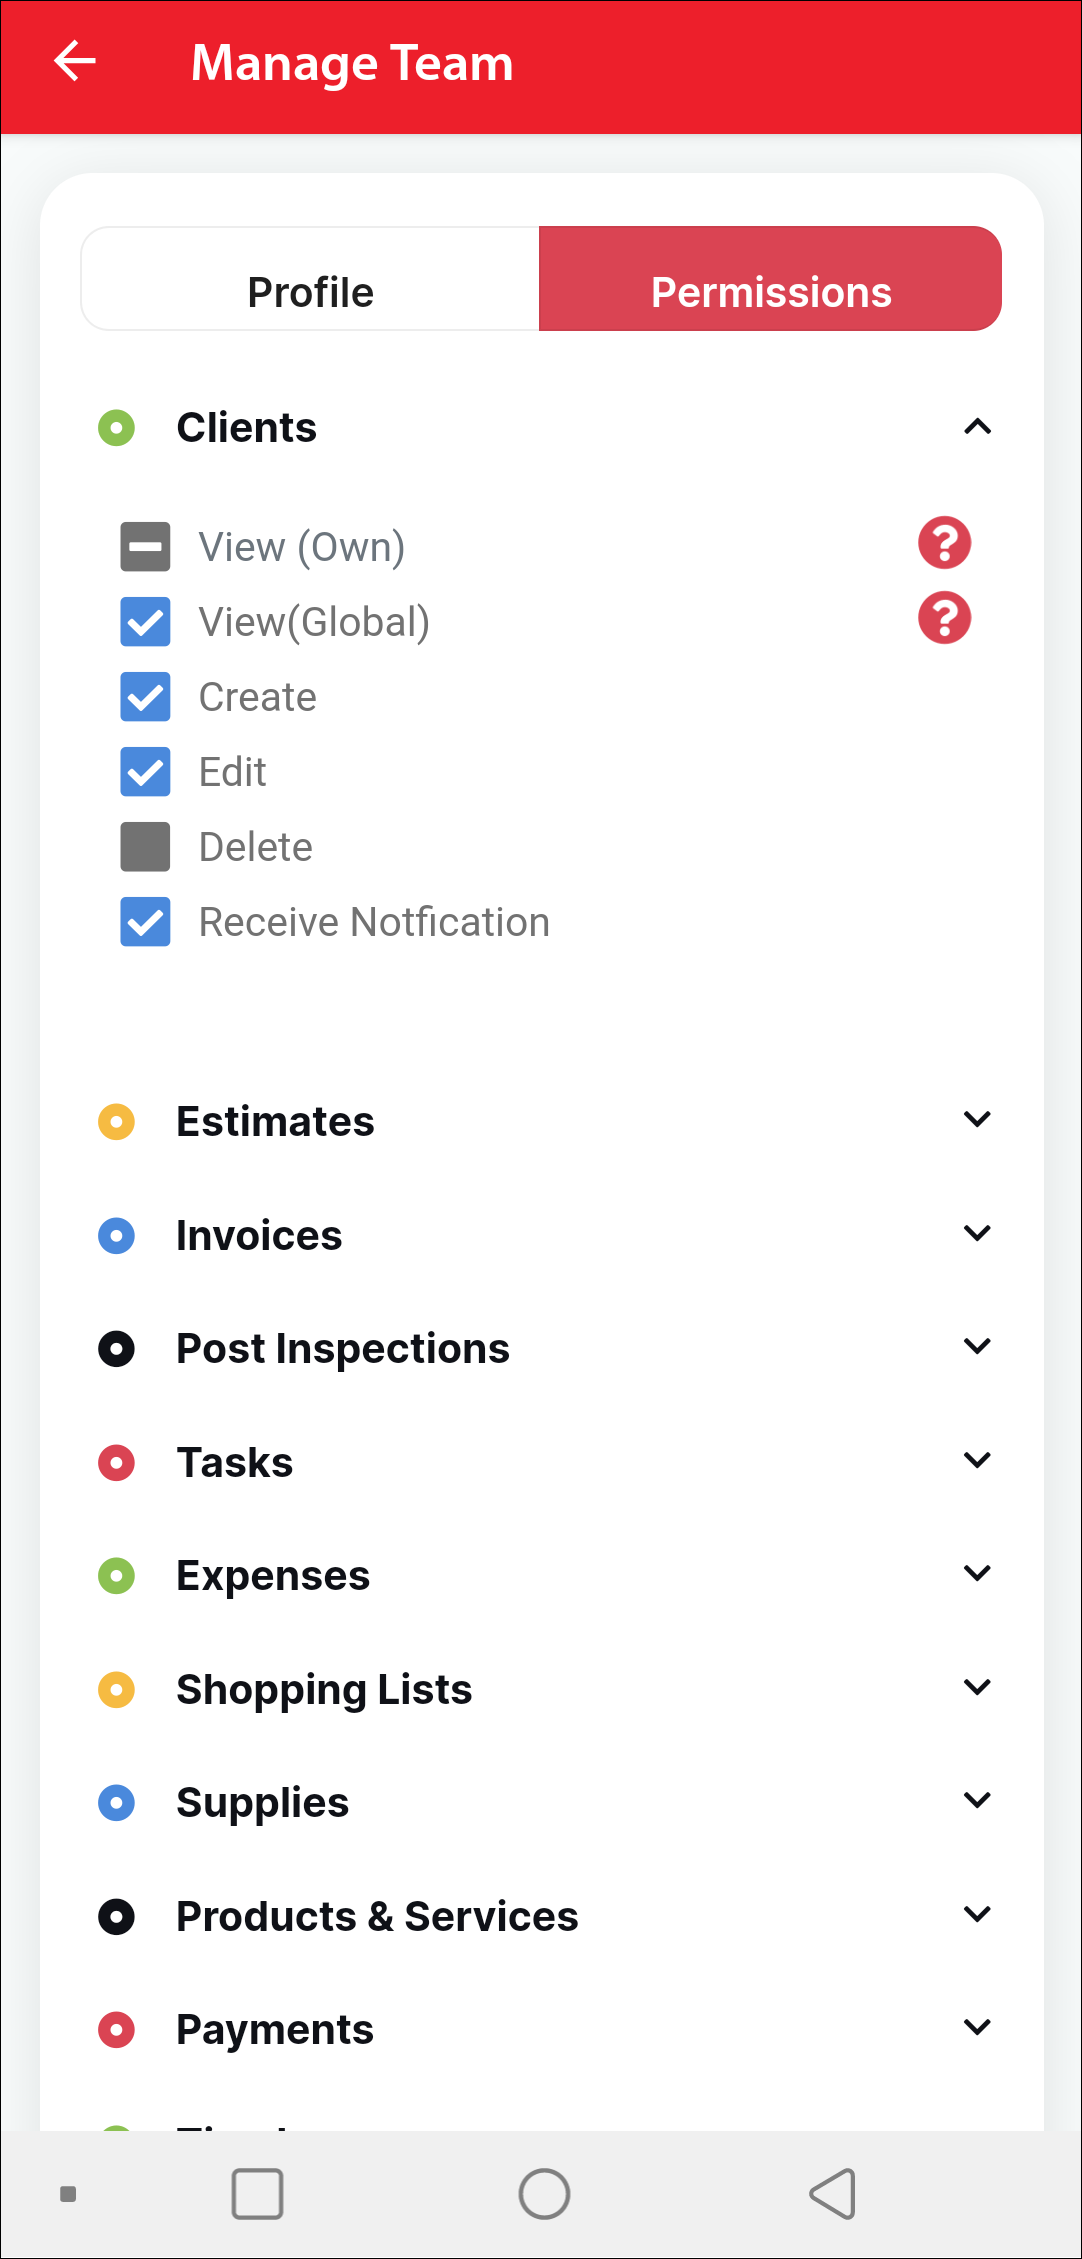Tap the Android back triangle button

pos(832,2194)
